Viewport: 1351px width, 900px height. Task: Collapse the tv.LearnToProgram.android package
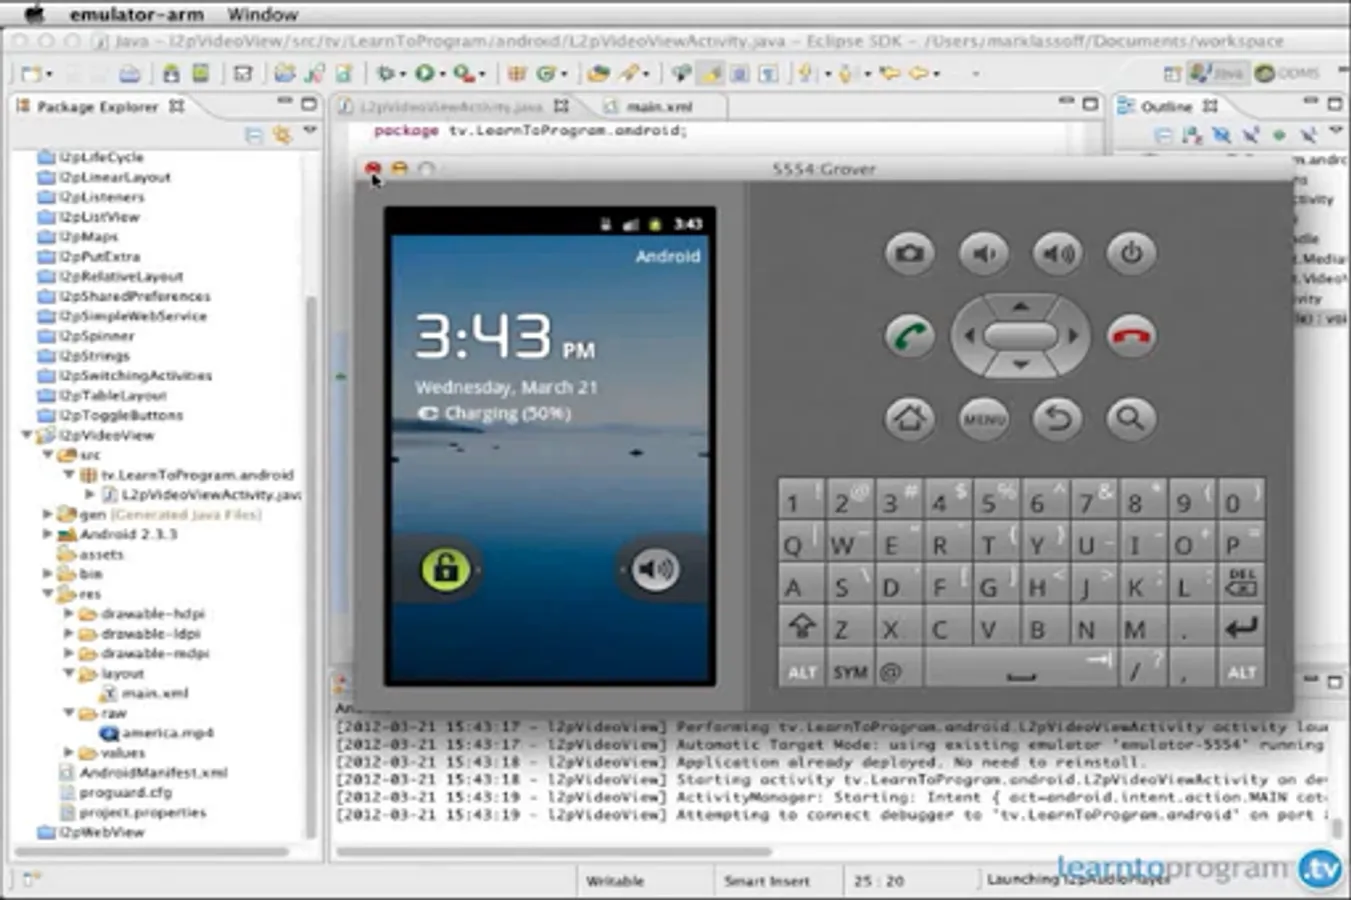pyautogui.click(x=68, y=475)
